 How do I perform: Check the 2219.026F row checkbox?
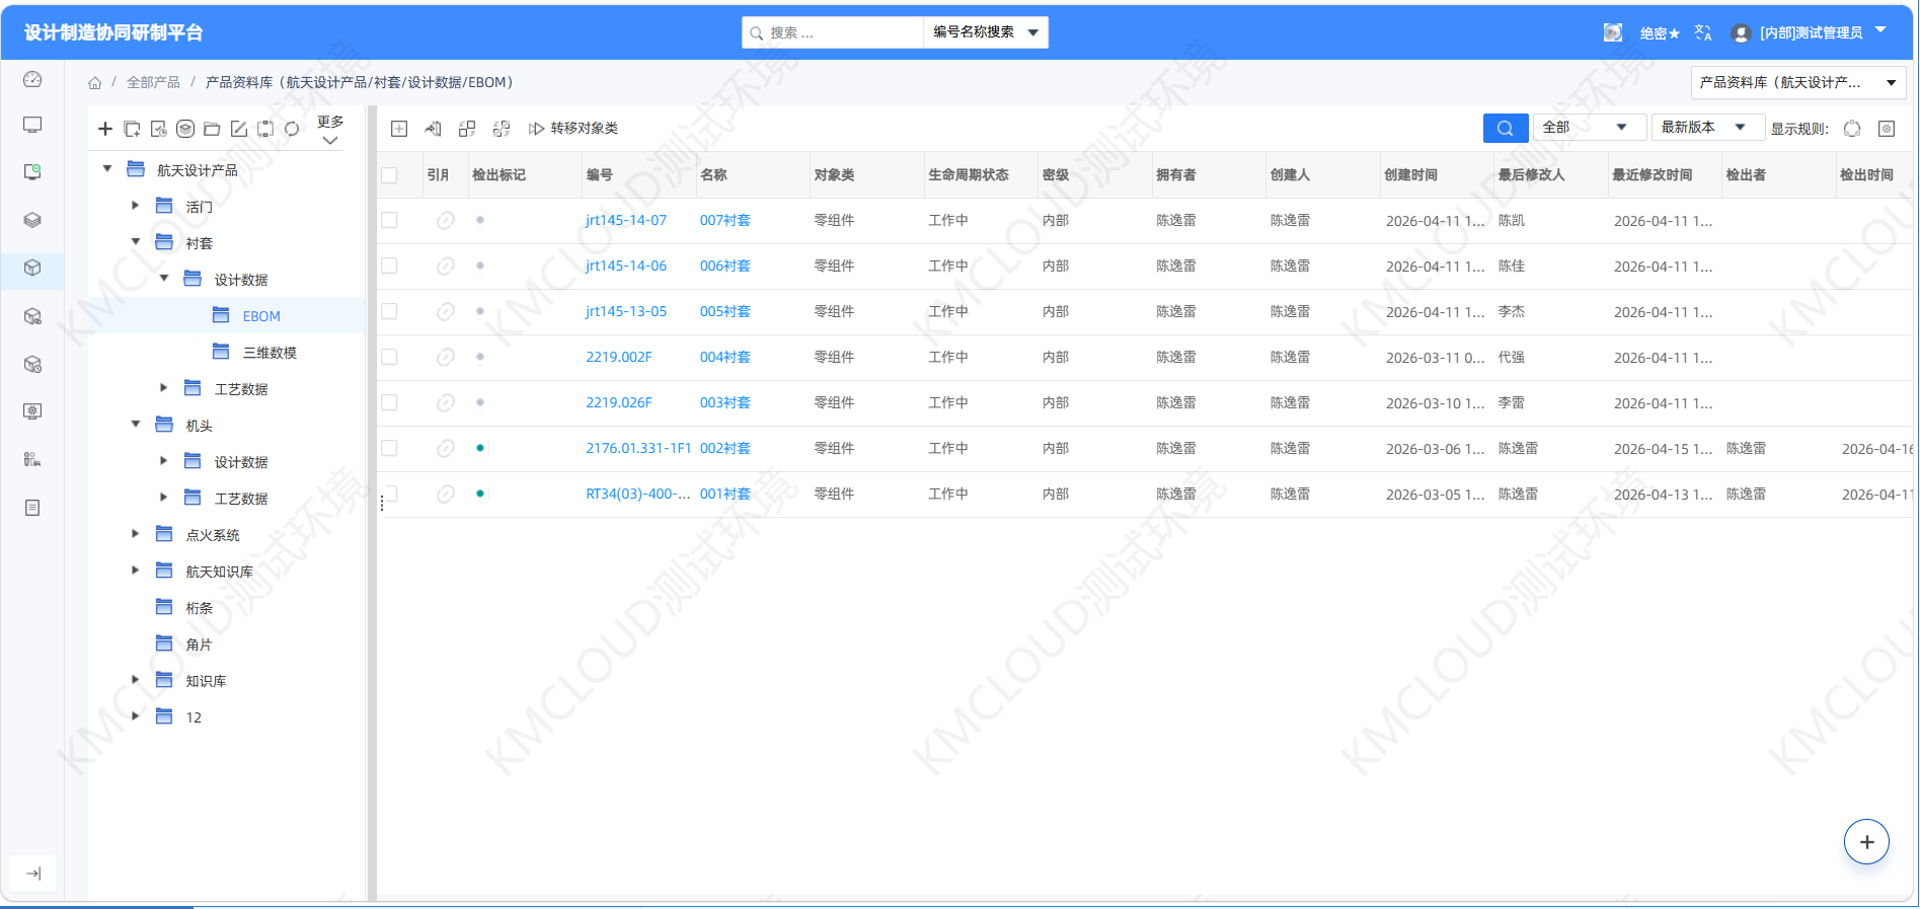coord(390,403)
